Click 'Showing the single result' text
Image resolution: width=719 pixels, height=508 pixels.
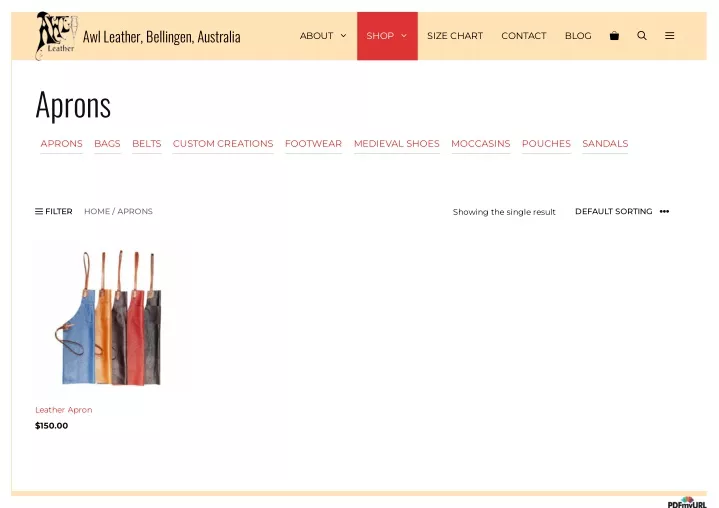(504, 212)
